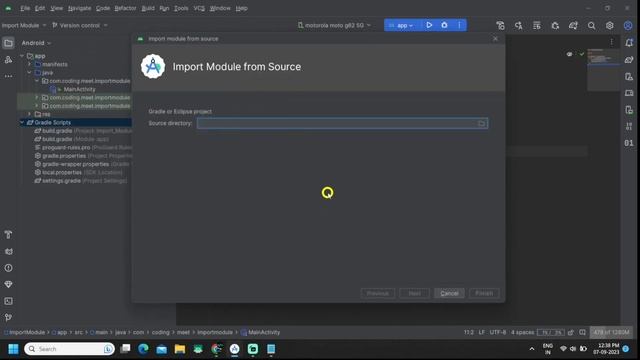Open Git version control sidebar icon

(8, 317)
